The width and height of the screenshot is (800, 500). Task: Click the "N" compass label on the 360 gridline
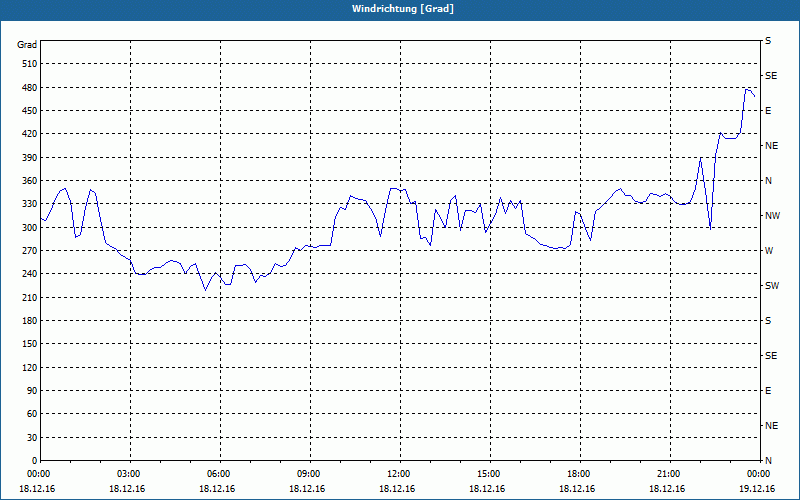768,181
